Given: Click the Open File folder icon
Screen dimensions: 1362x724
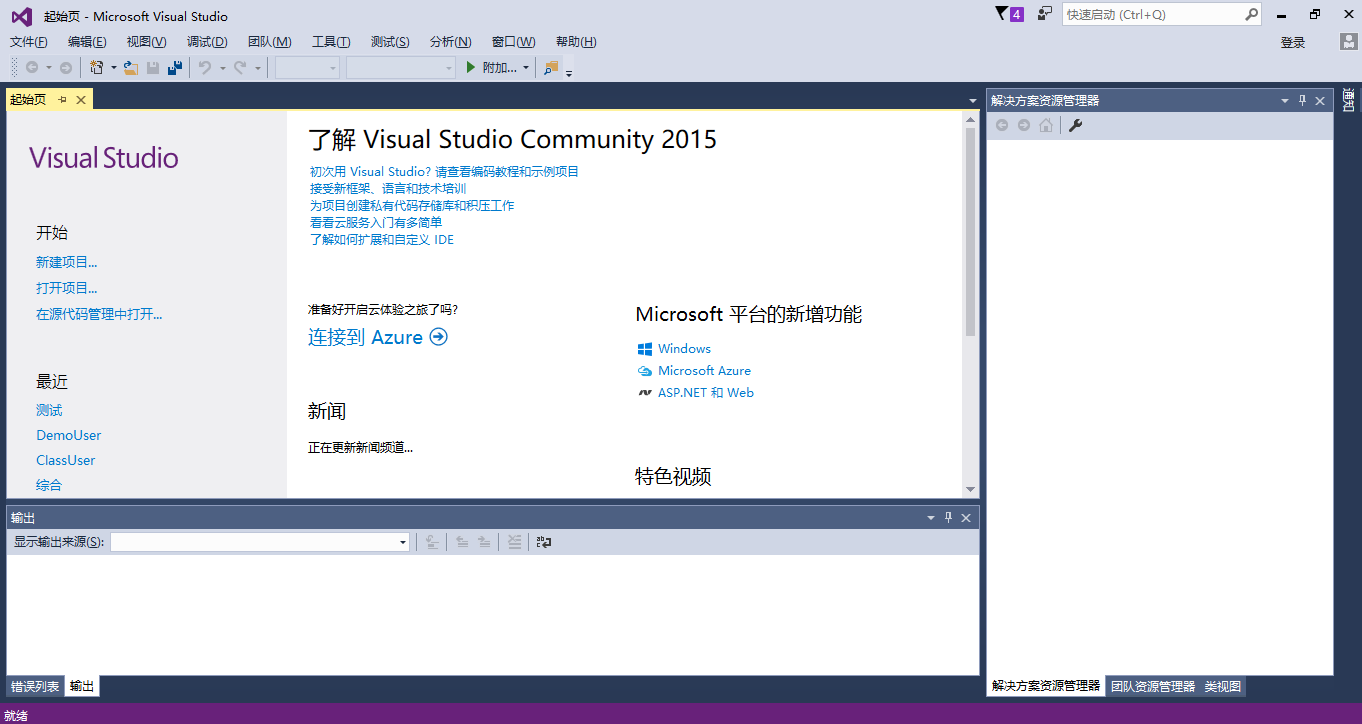Looking at the screenshot, I should [x=131, y=68].
